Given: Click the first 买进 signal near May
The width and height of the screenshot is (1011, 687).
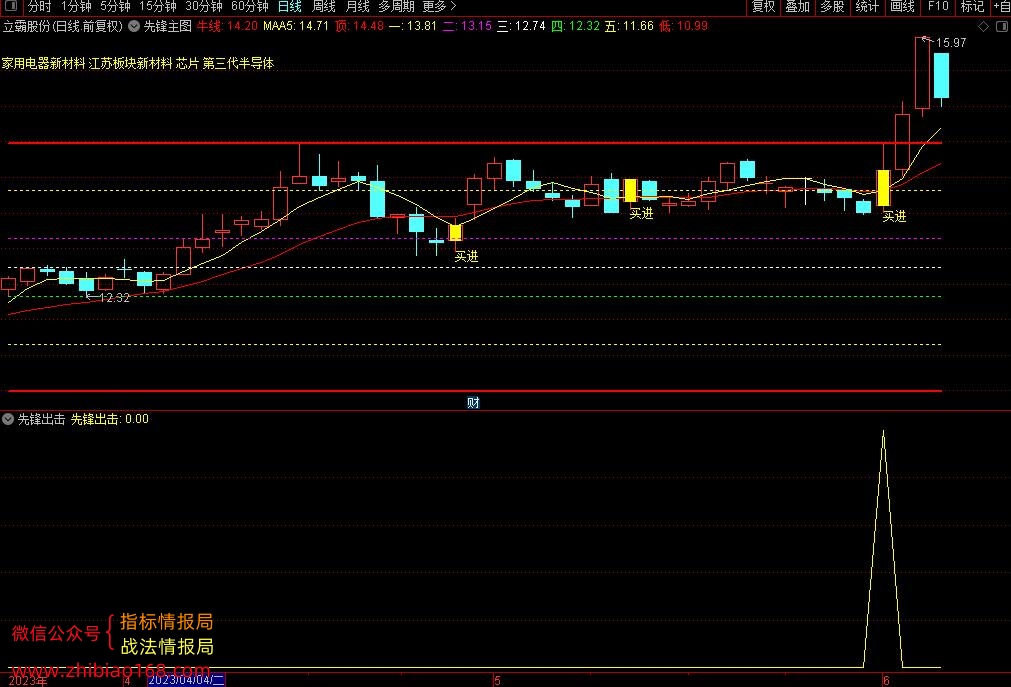Looking at the screenshot, I should click(x=466, y=257).
